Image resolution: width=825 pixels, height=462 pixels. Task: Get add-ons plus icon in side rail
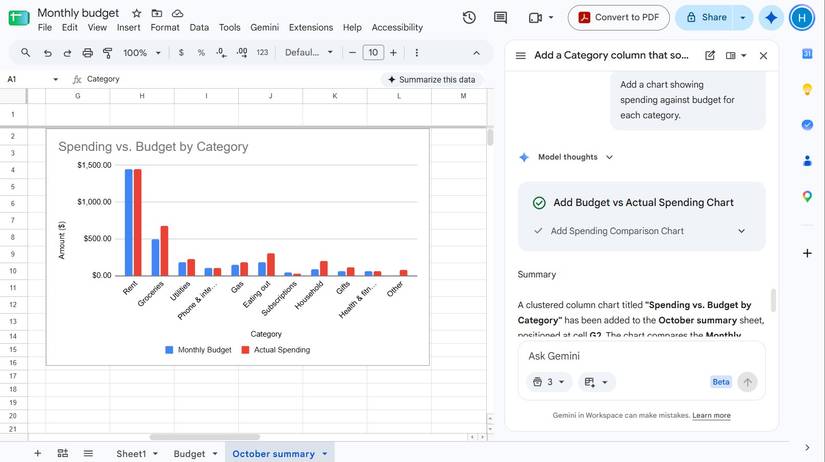(x=807, y=253)
